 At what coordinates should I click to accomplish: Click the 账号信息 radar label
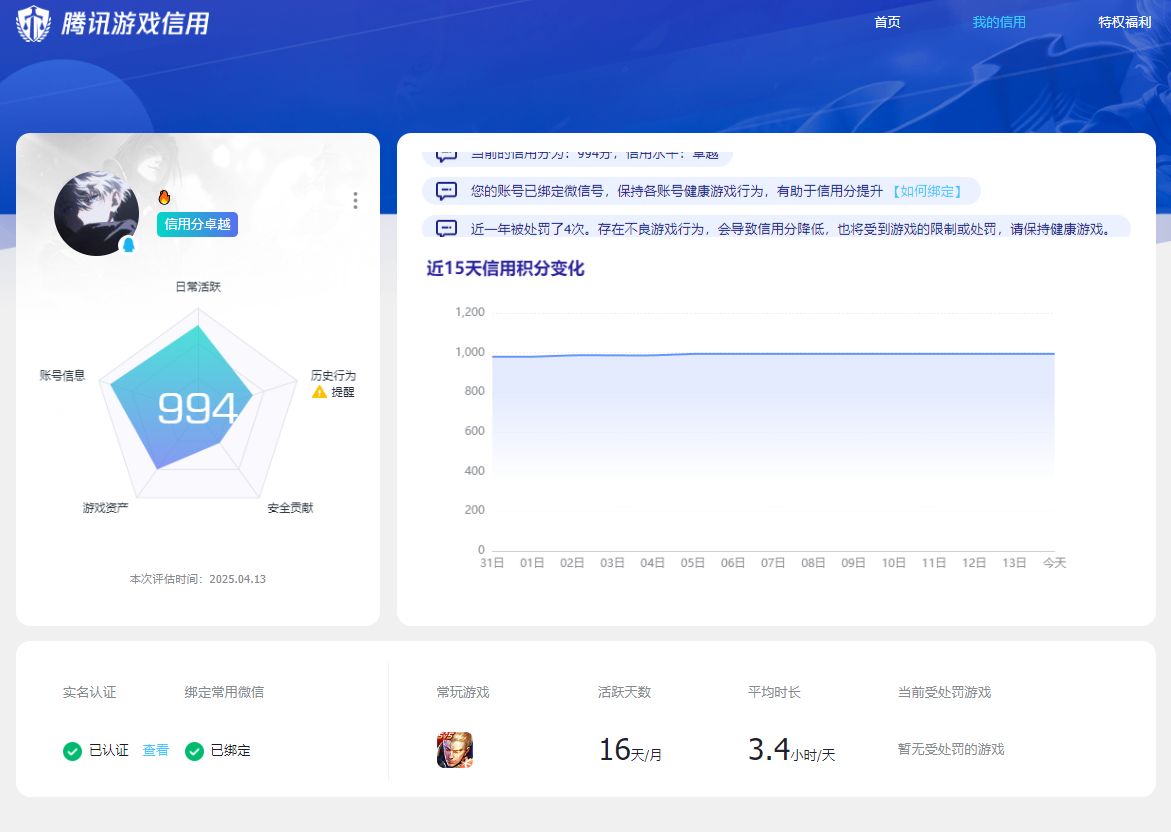(62, 376)
